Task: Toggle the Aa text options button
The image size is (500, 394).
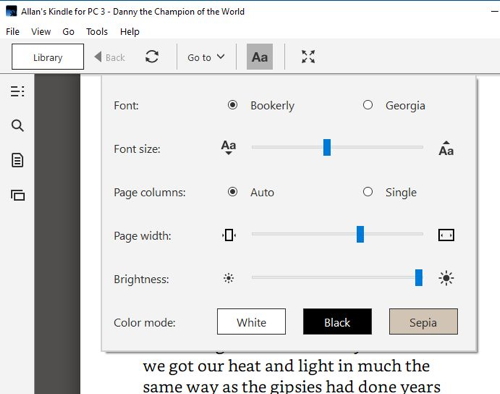Action: tap(260, 57)
